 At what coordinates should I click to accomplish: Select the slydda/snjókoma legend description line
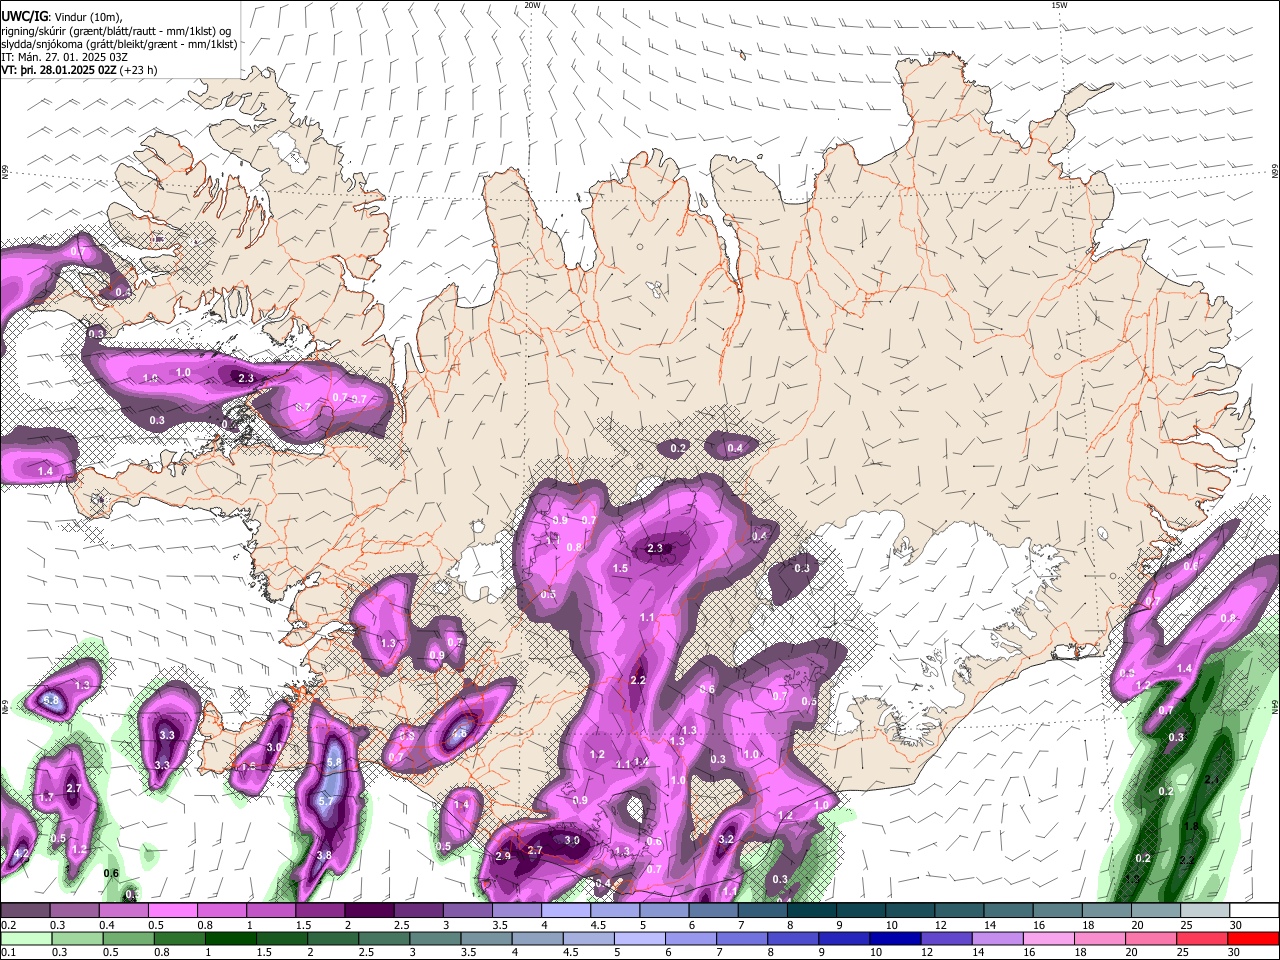pos(119,44)
